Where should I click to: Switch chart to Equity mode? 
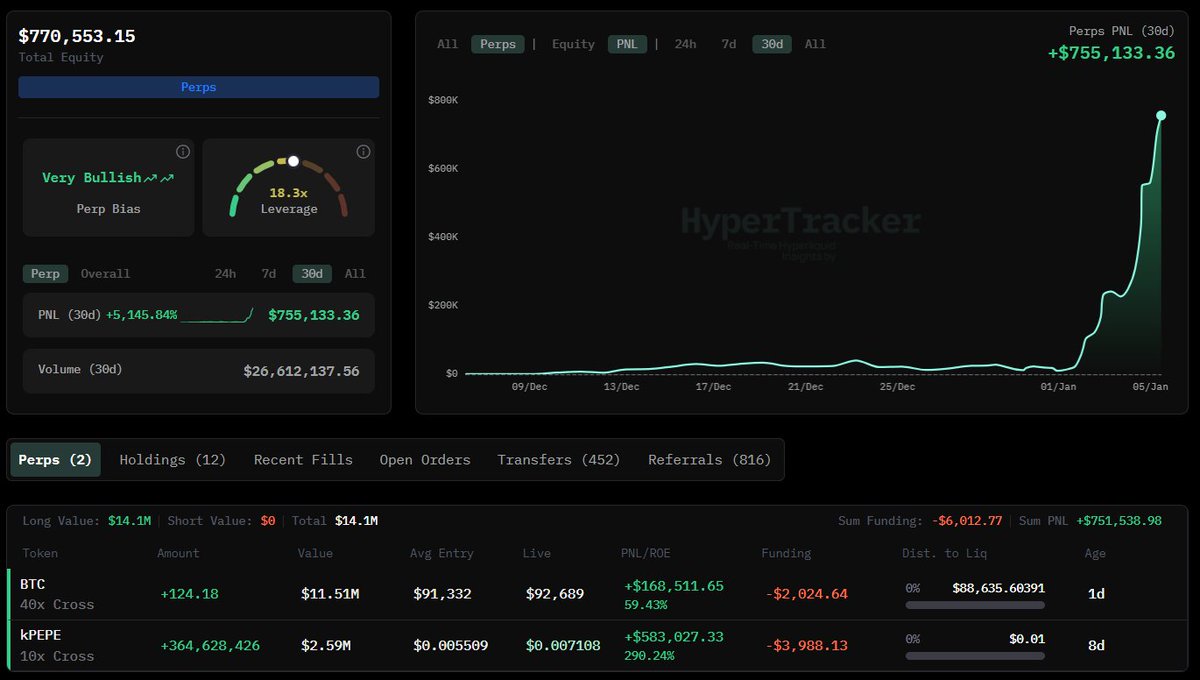pyautogui.click(x=573, y=44)
